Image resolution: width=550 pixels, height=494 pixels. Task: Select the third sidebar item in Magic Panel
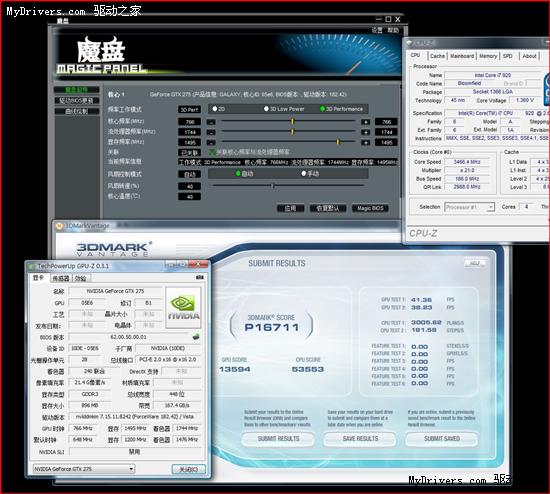[x=76, y=112]
